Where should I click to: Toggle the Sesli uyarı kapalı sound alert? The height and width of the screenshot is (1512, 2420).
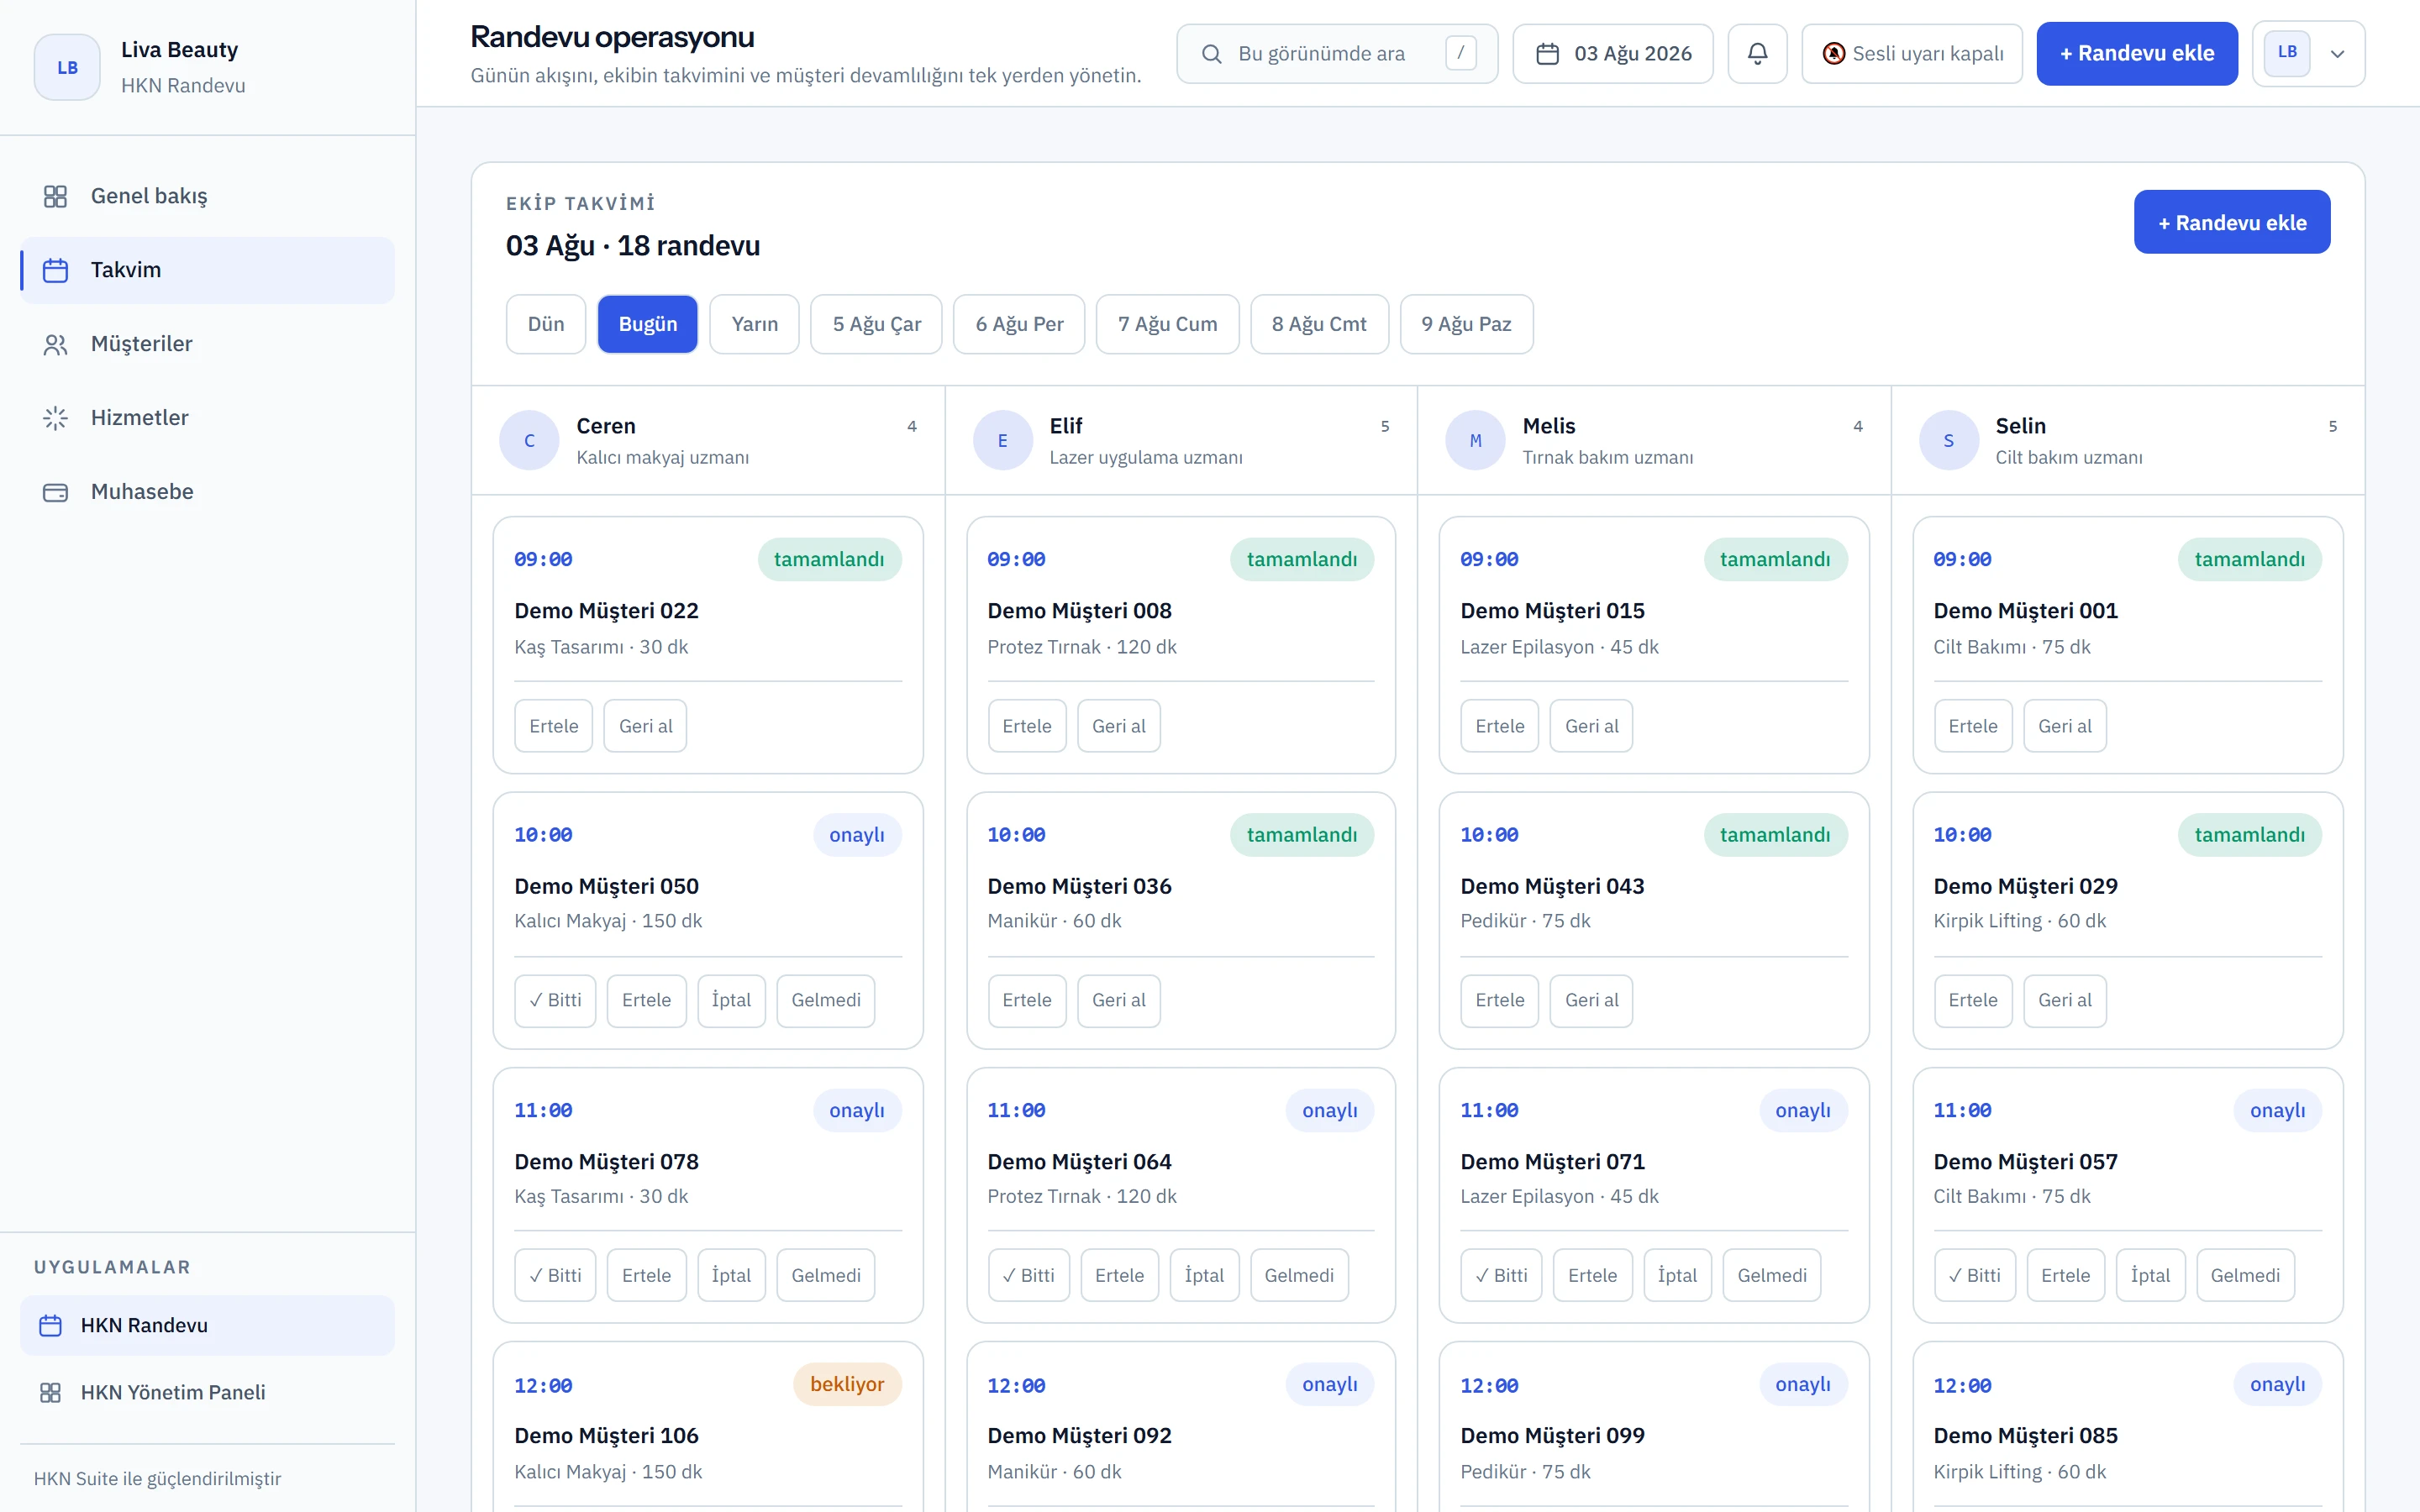point(1911,54)
